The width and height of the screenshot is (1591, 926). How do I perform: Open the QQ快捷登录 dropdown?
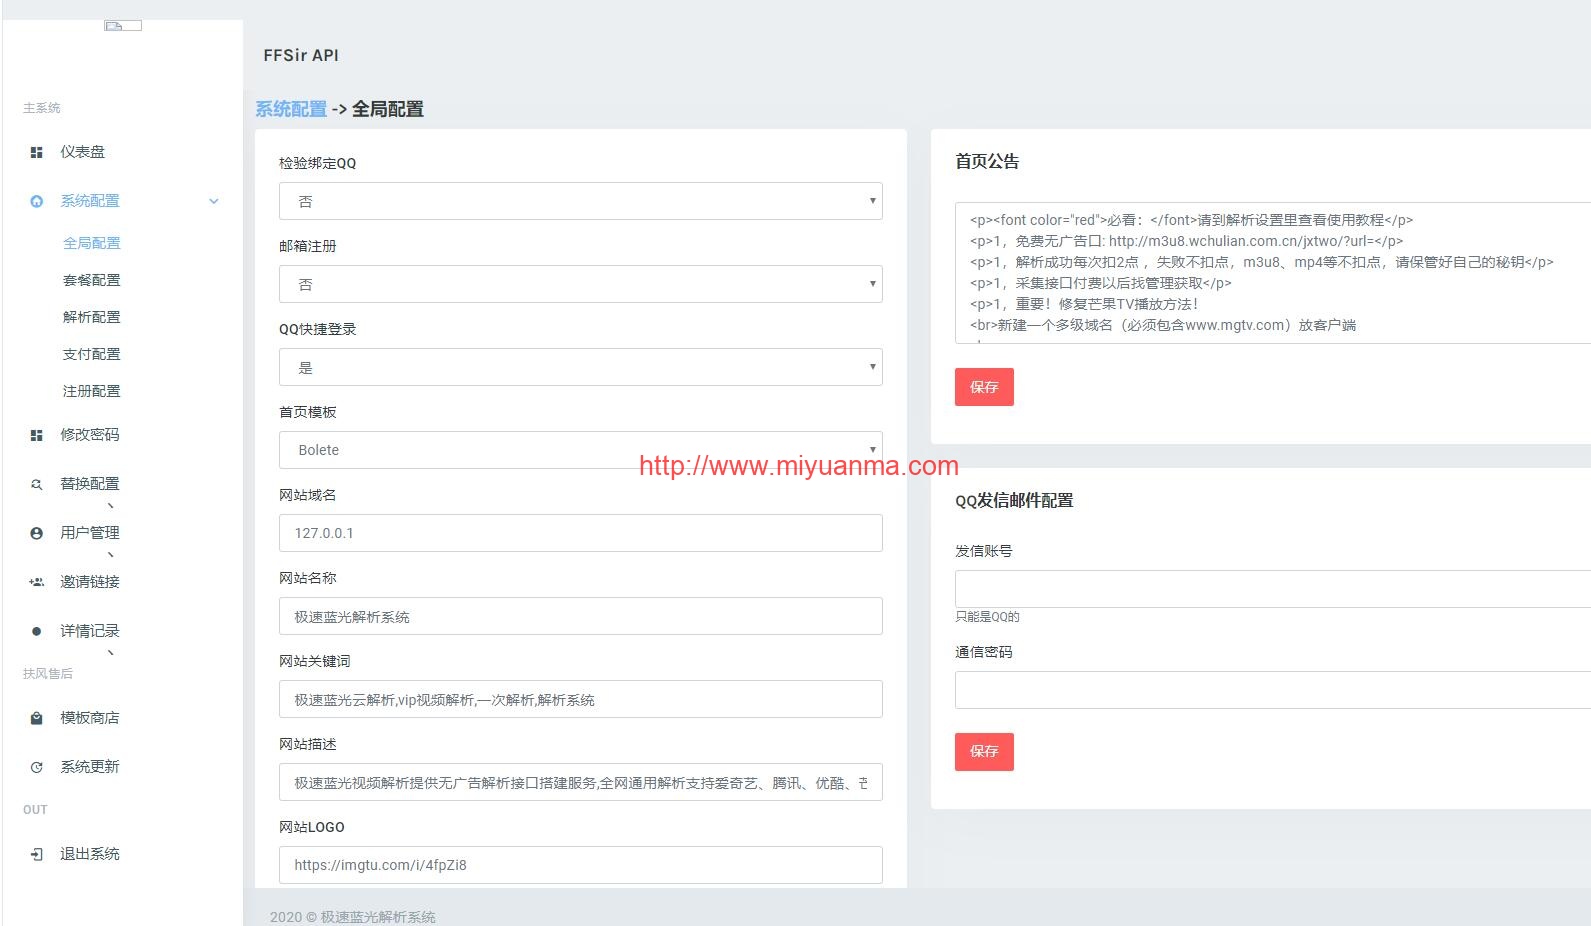click(x=581, y=367)
